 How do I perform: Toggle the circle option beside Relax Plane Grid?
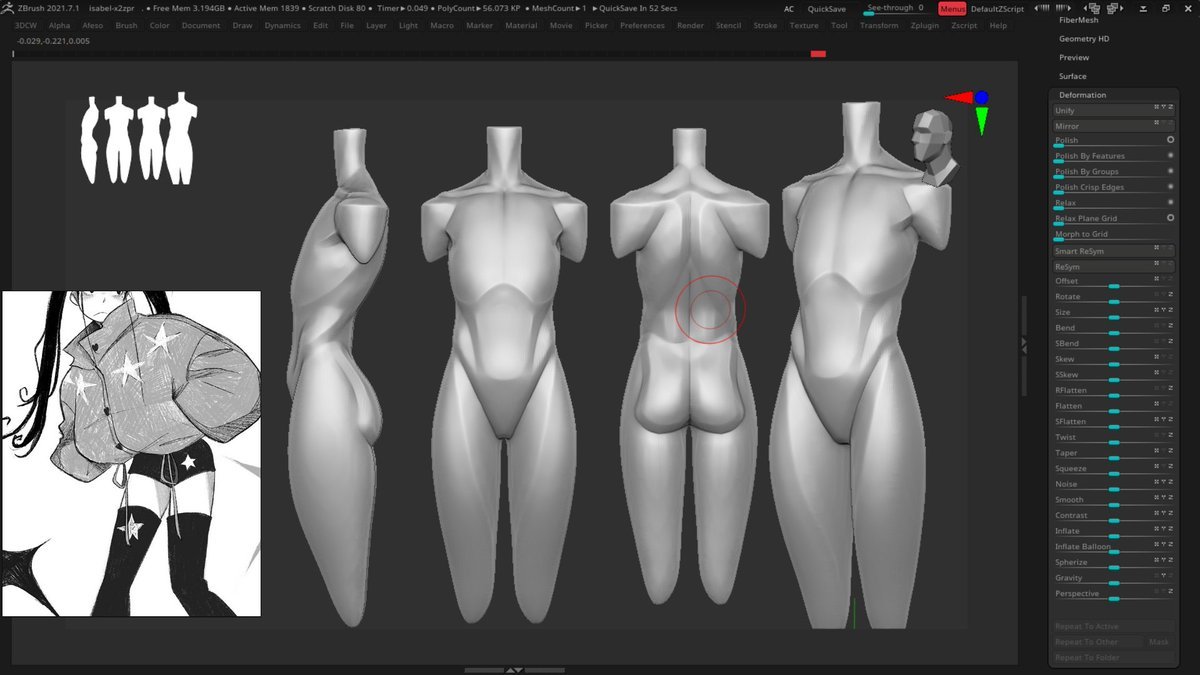1170,217
